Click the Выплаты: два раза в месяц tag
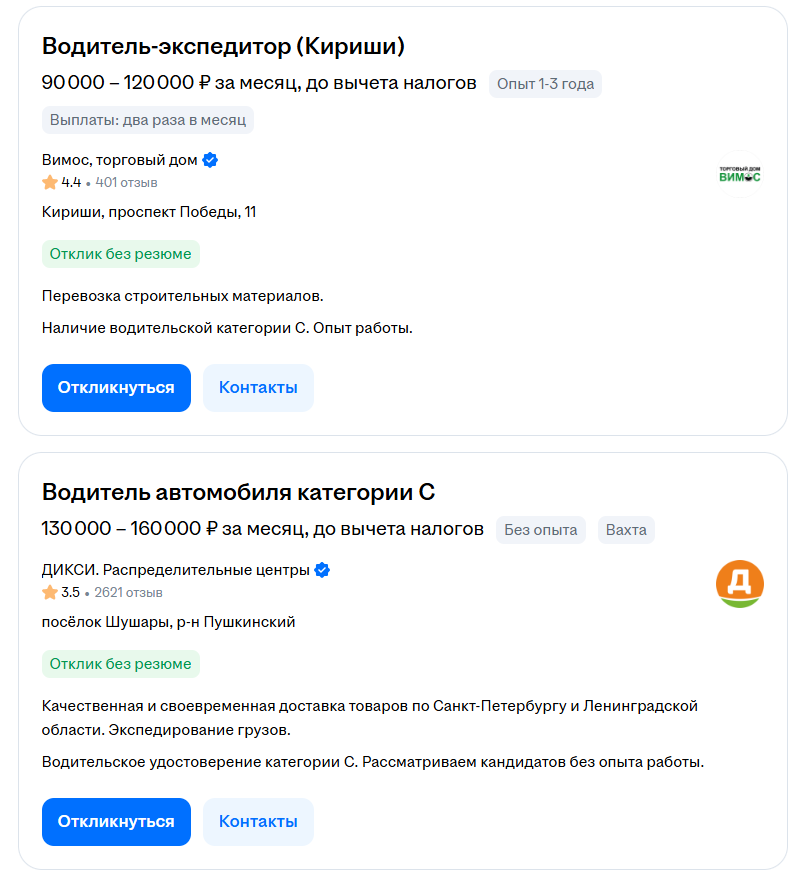This screenshot has height=871, width=806. [x=148, y=120]
